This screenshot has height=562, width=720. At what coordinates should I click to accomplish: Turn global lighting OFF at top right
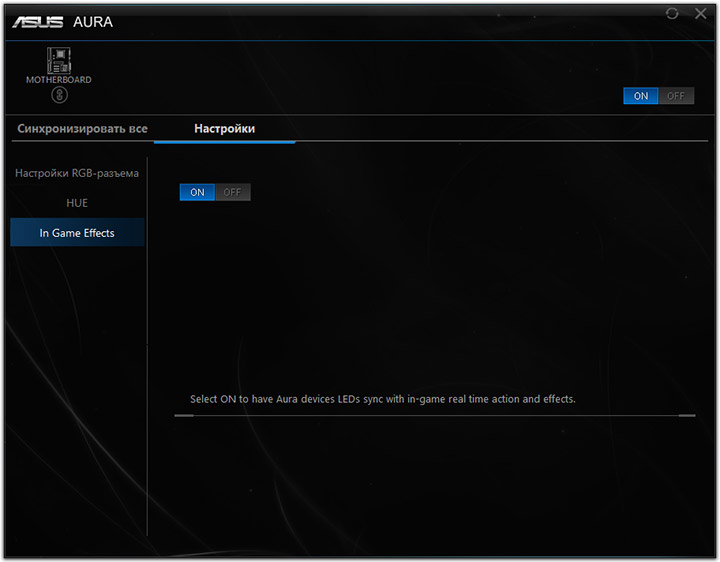676,96
